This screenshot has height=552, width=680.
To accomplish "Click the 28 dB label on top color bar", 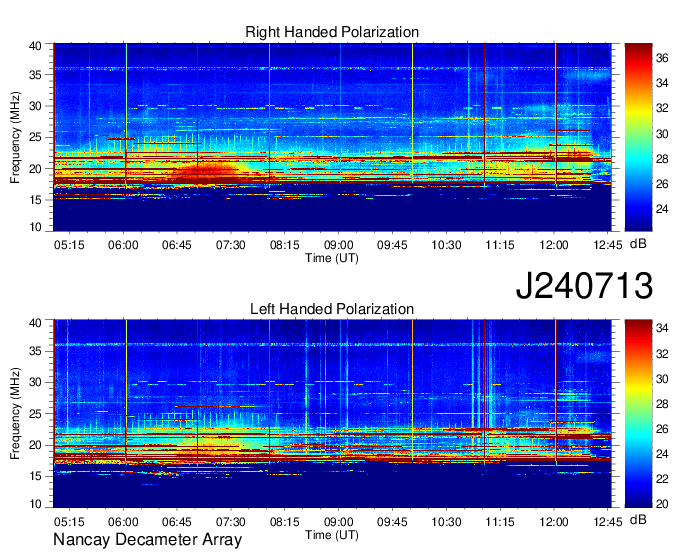I will click(x=662, y=159).
